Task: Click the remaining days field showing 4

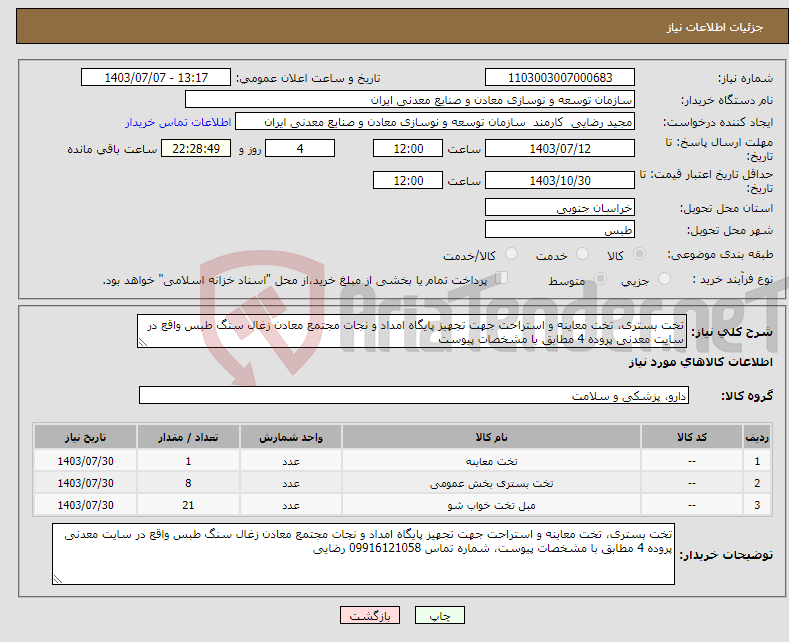Action: click(x=300, y=148)
